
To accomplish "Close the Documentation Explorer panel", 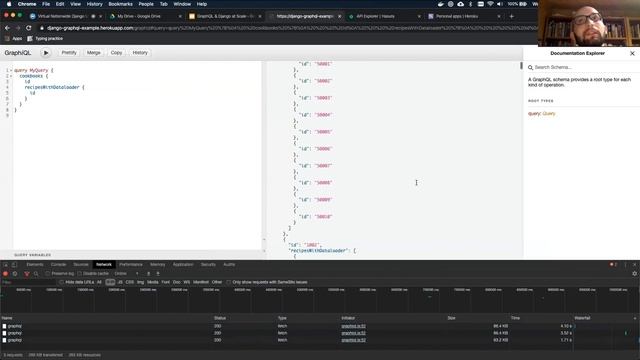I will pyautogui.click(x=632, y=53).
